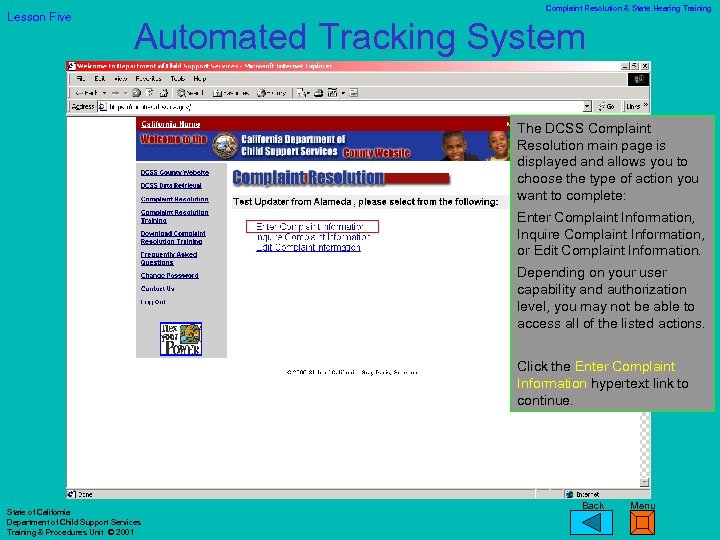
Task: Click the Stop loading toolbar icon
Action: pos(136,93)
